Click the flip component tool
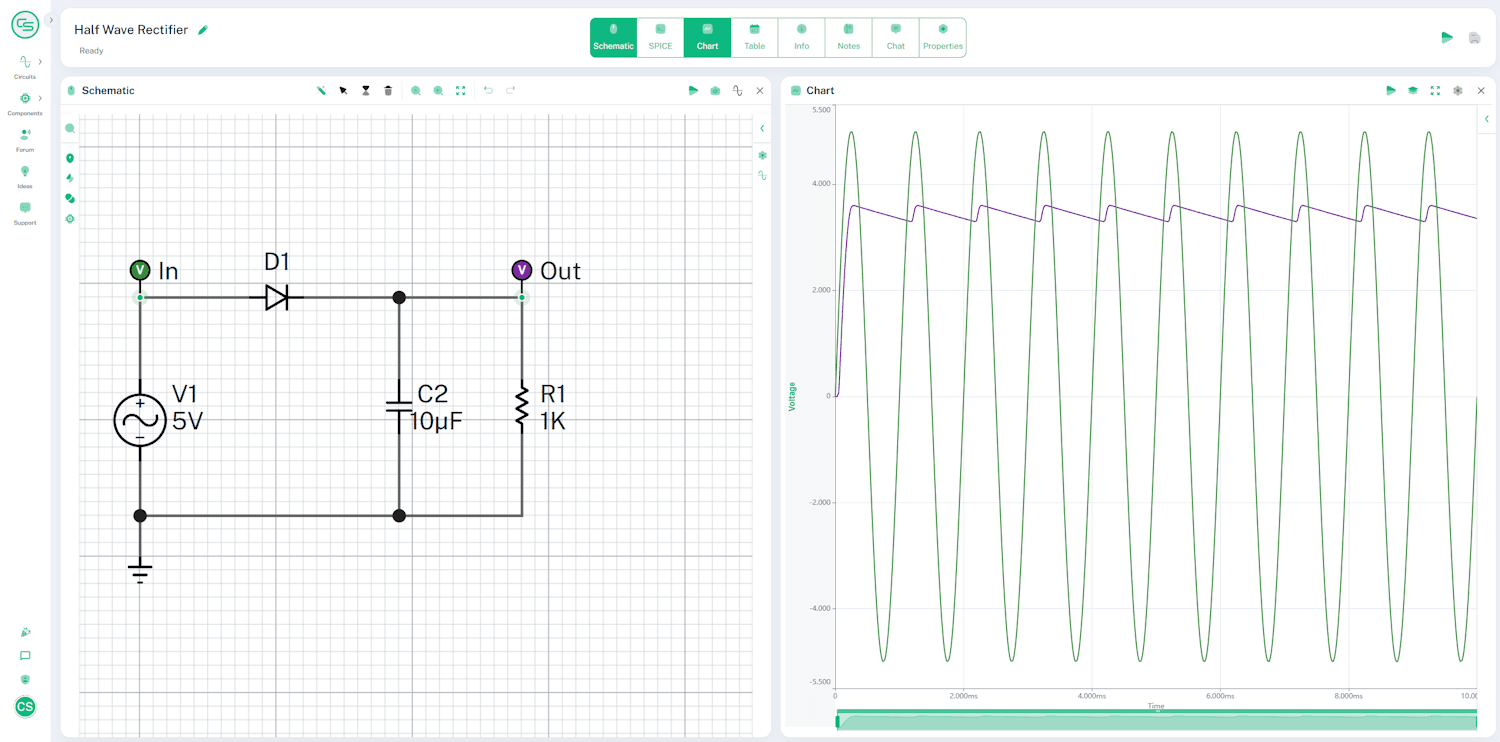1500x742 pixels. [x=366, y=90]
